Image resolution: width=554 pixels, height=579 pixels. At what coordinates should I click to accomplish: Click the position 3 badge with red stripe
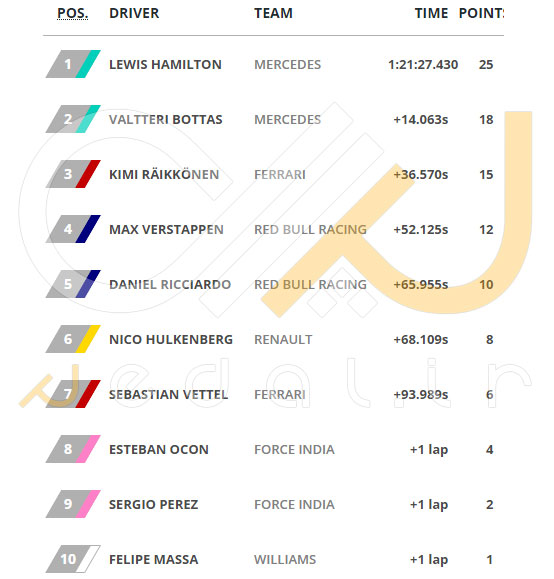point(73,174)
